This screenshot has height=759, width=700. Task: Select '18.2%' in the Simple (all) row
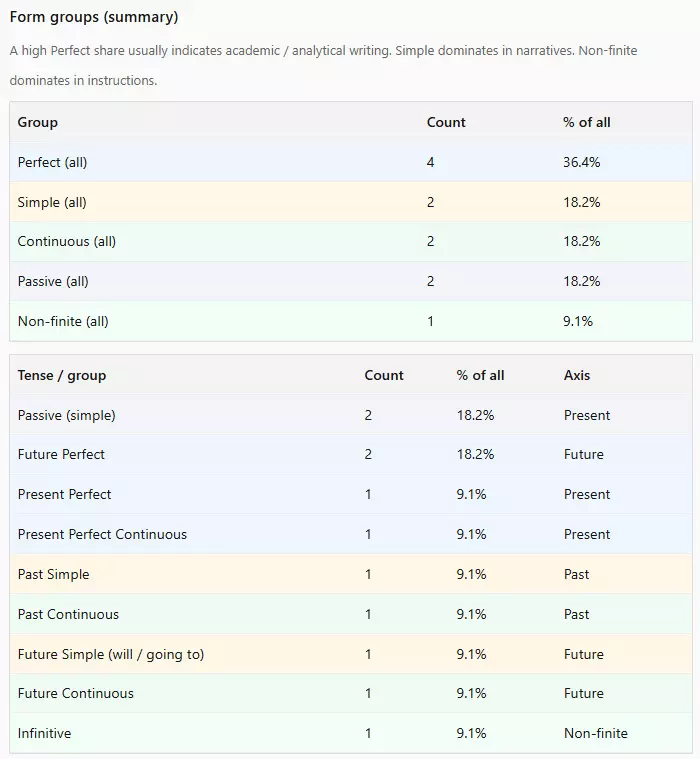pos(581,202)
